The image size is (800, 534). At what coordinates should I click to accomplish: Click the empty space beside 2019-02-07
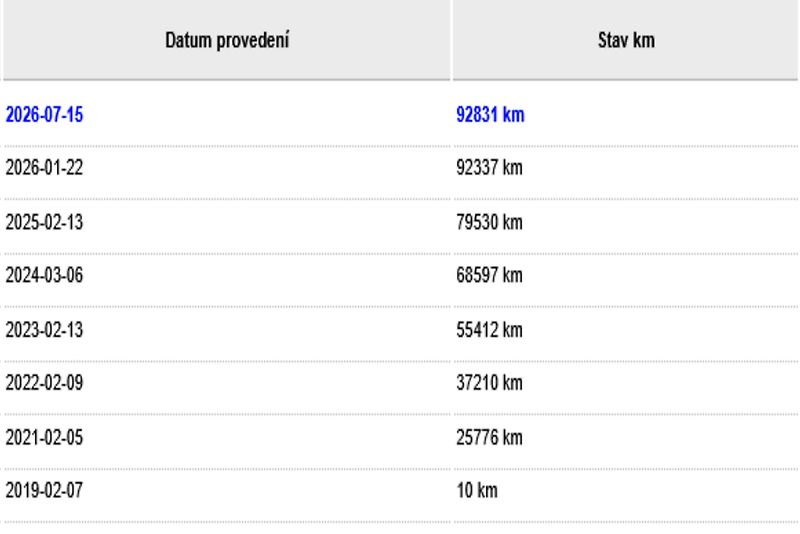tap(267, 491)
